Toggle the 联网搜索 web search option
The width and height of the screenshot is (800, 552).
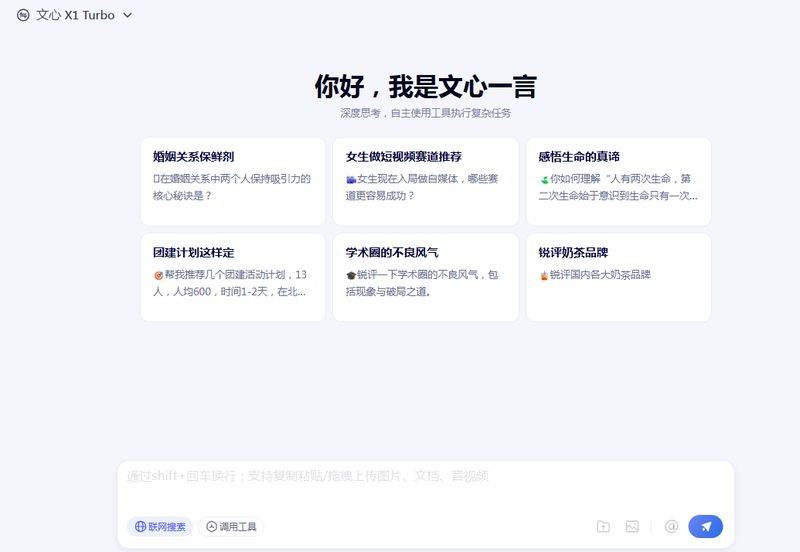point(159,527)
